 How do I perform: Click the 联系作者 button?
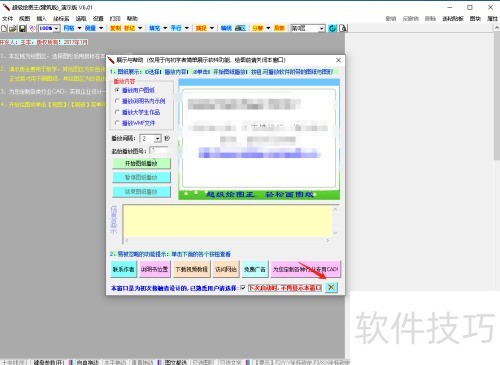(x=123, y=269)
